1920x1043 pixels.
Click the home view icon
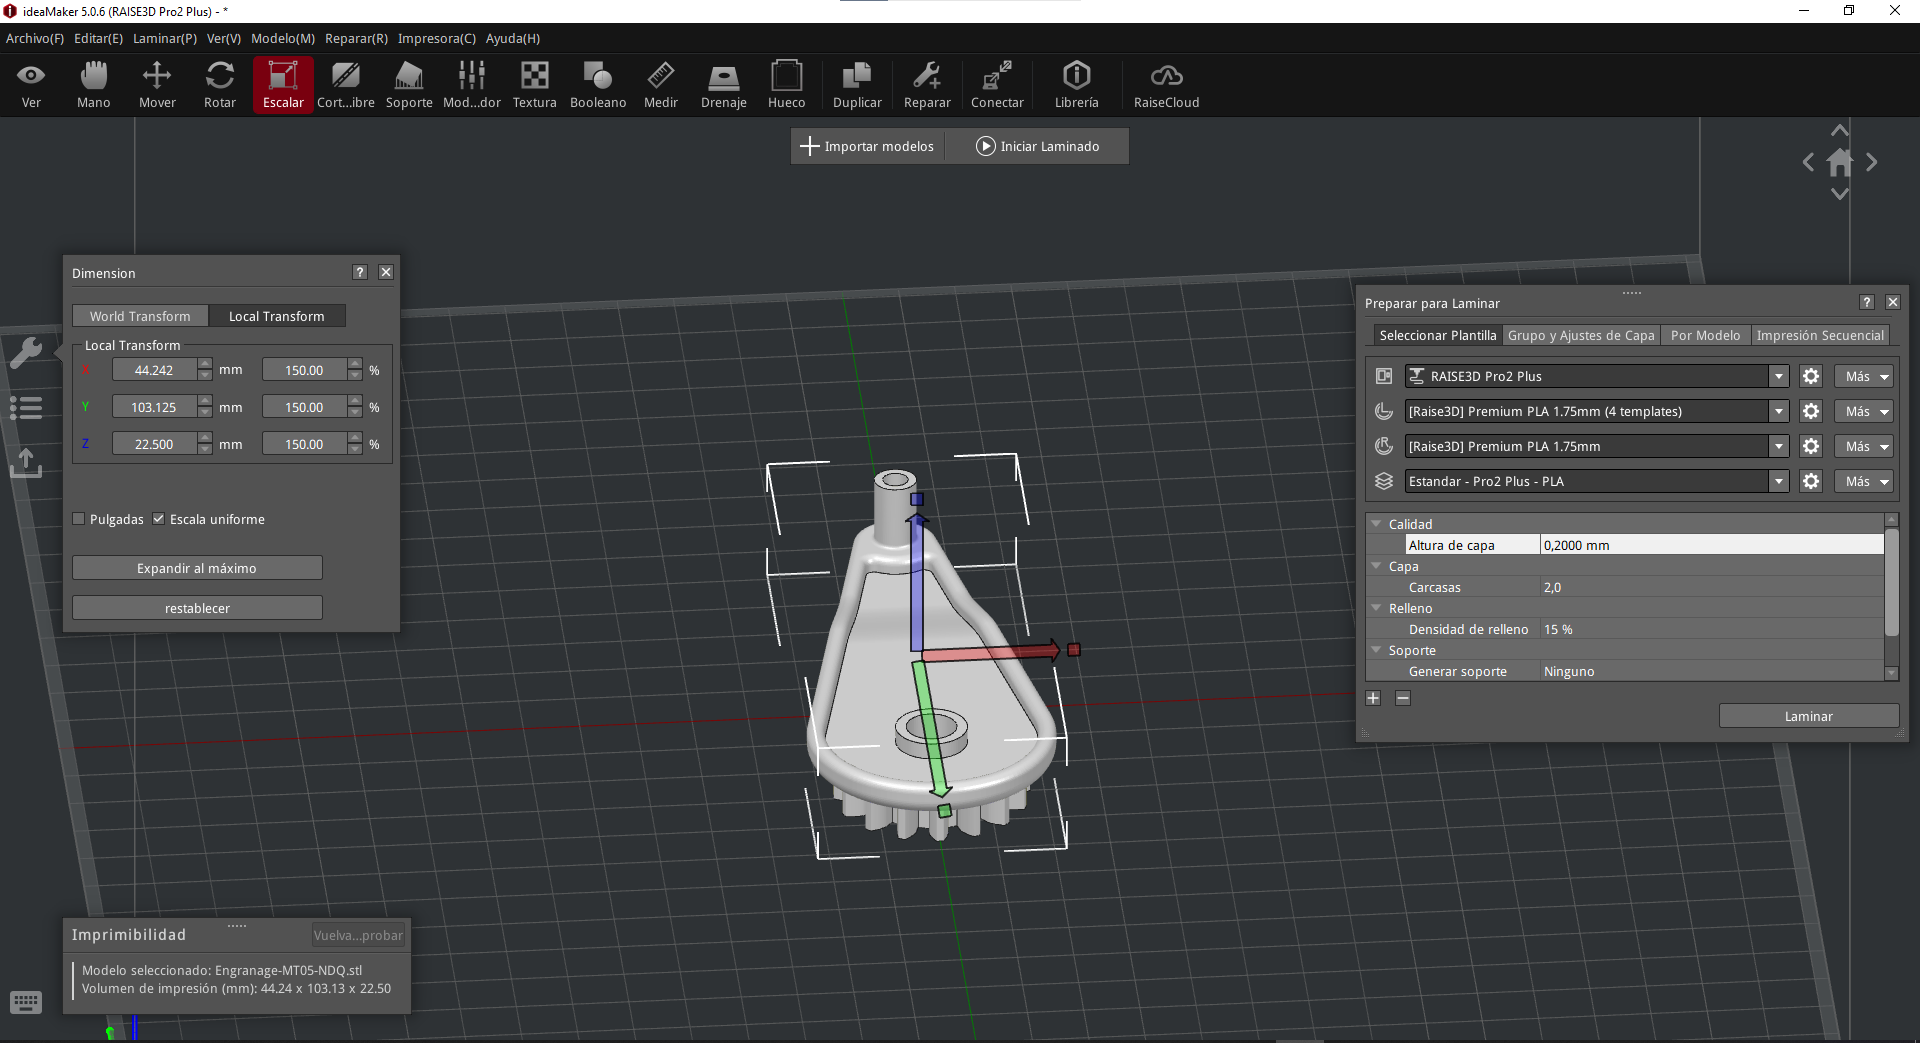point(1840,162)
